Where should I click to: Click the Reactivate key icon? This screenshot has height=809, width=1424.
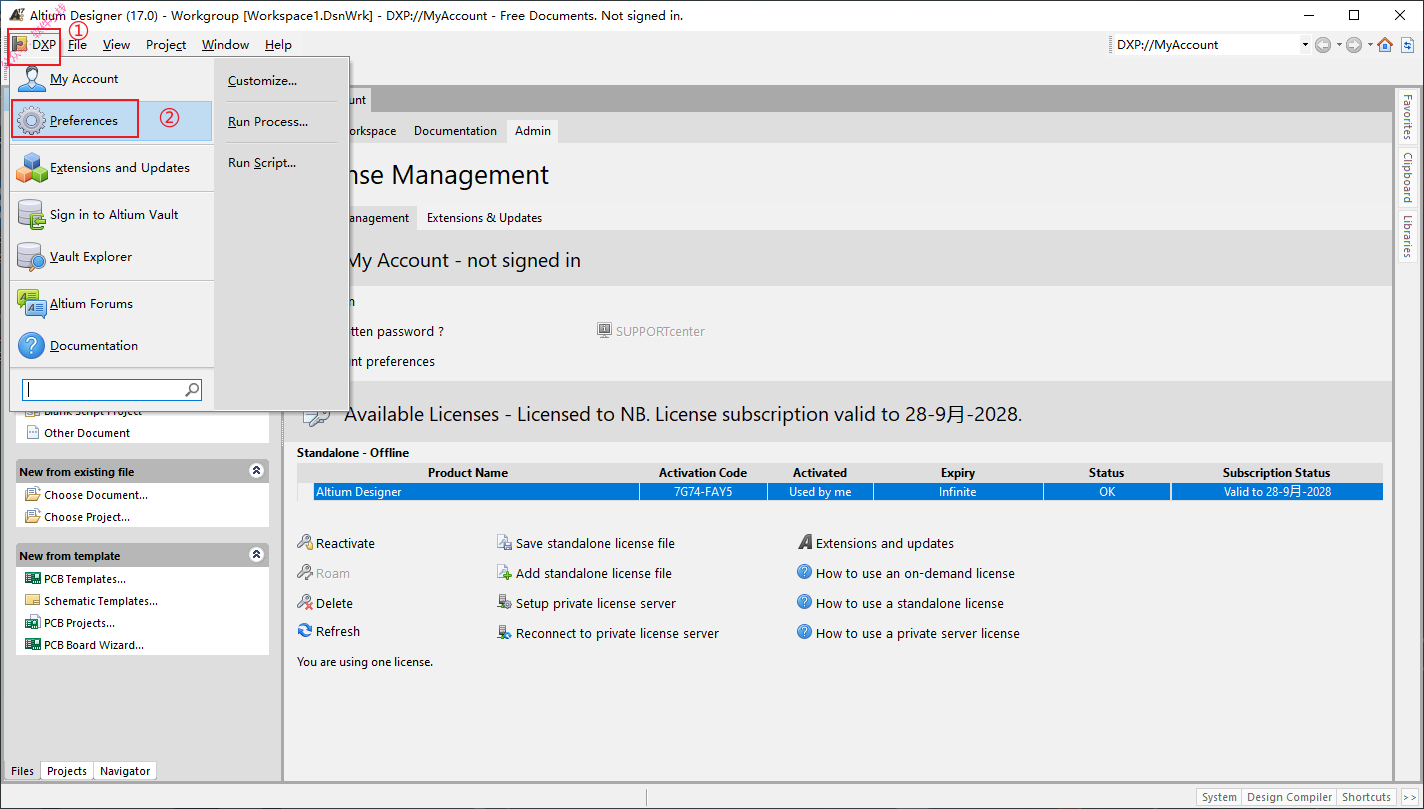305,543
